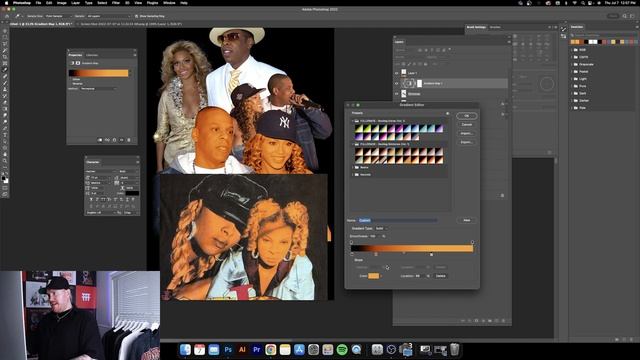Click Cancel in the Gradient Editor
This screenshot has height=360, width=640.
pyautogui.click(x=467, y=124)
